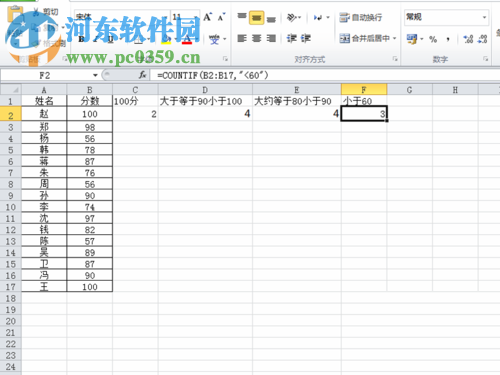Select column E header
Screen dimensions: 500x375
point(297,90)
